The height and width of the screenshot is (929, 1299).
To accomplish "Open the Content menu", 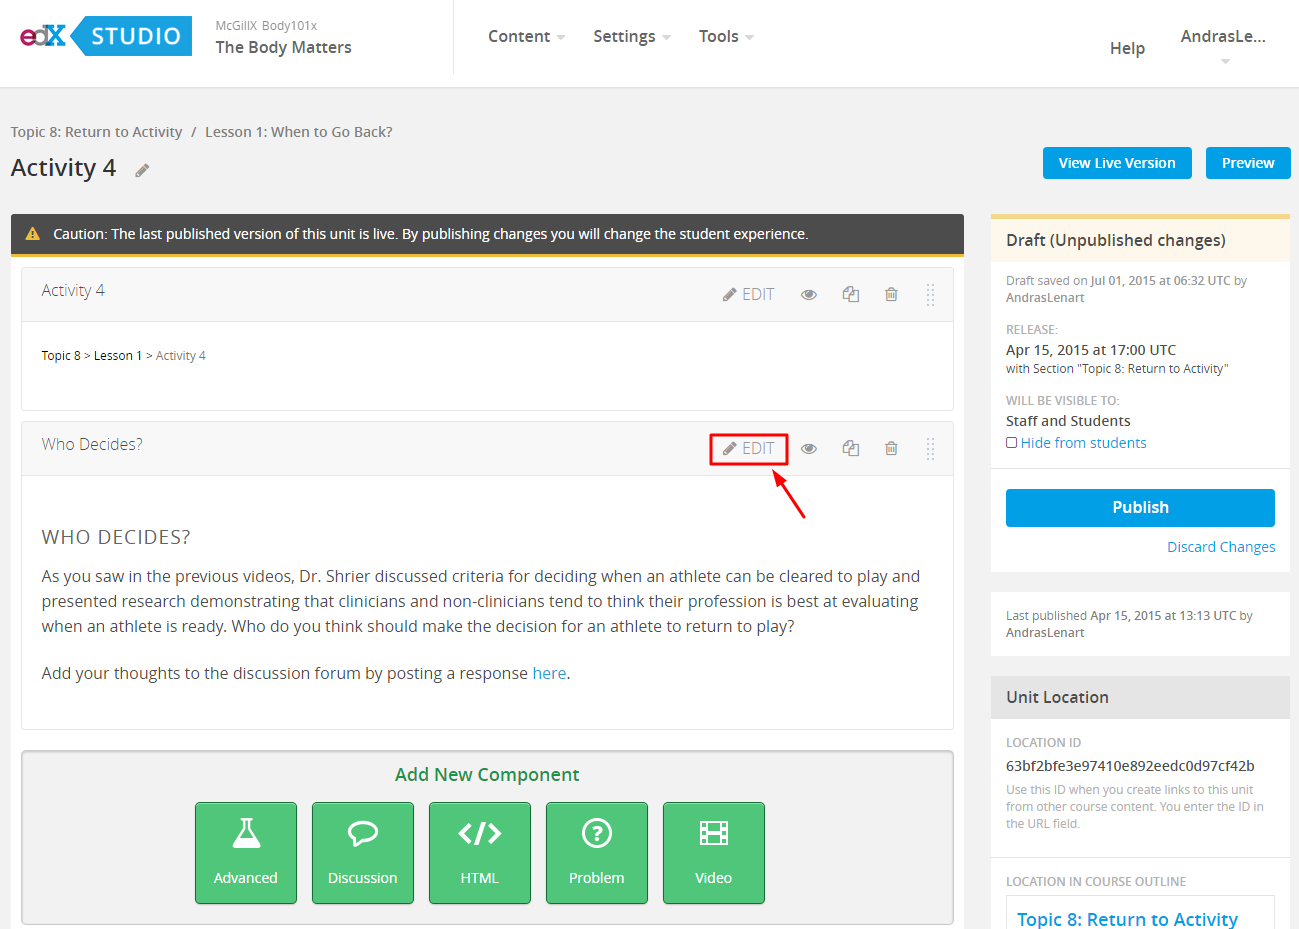I will pos(526,36).
